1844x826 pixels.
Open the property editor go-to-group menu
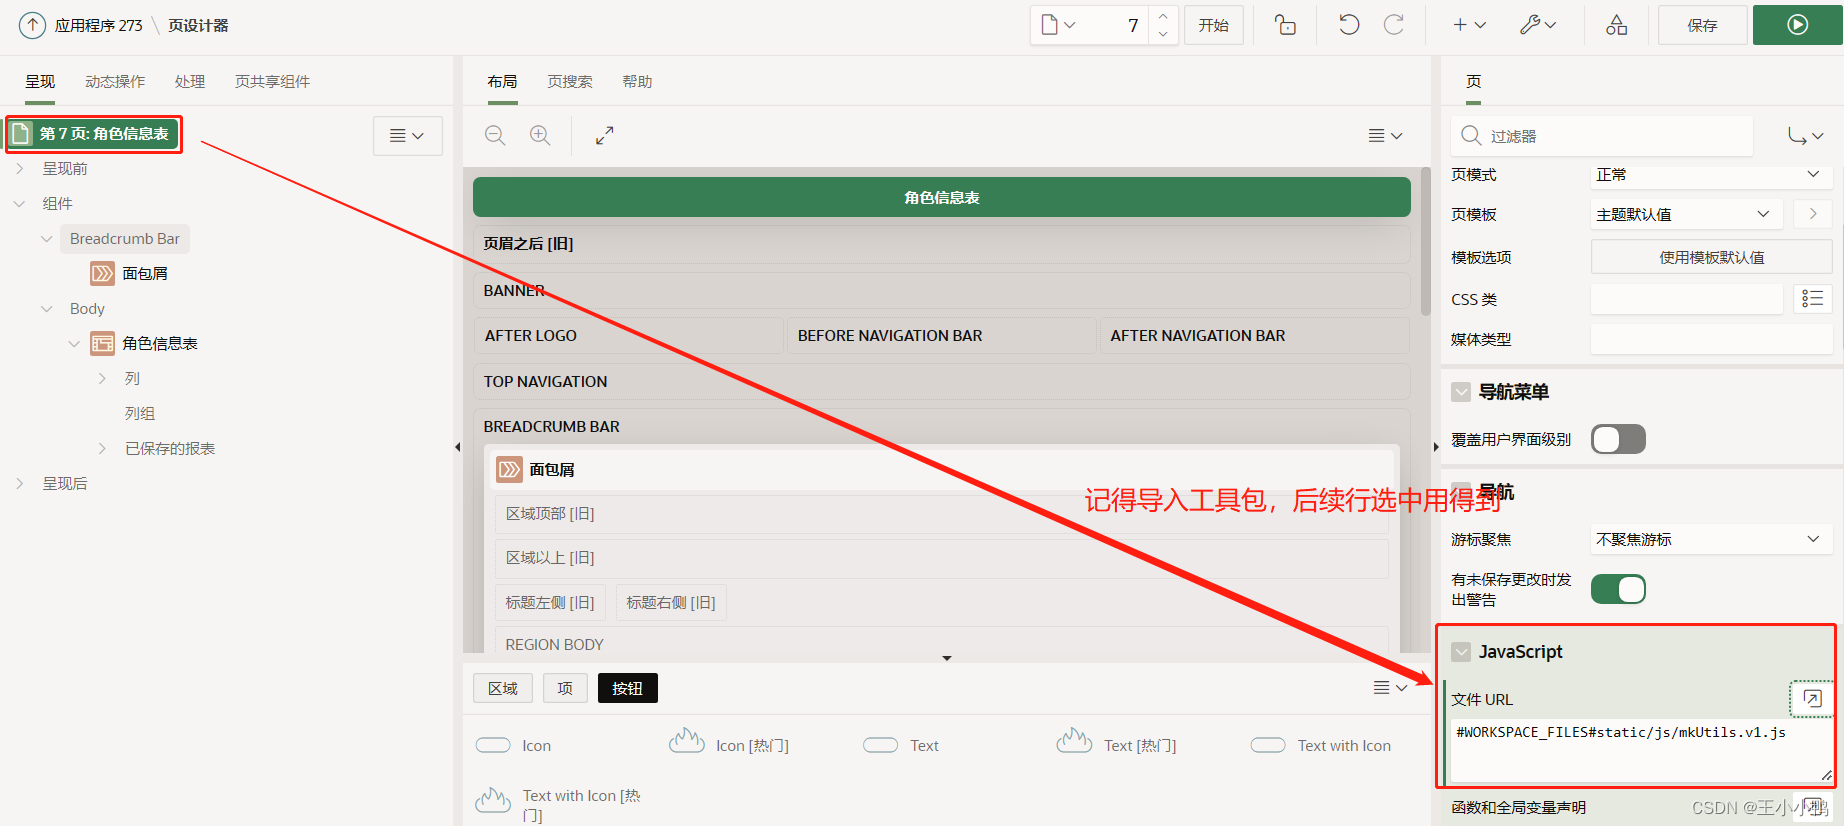1805,136
